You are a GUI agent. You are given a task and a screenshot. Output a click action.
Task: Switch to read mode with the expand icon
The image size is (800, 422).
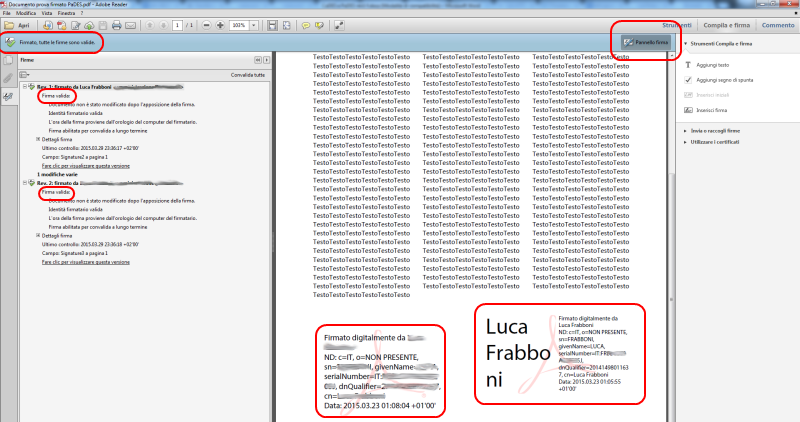pos(339,25)
